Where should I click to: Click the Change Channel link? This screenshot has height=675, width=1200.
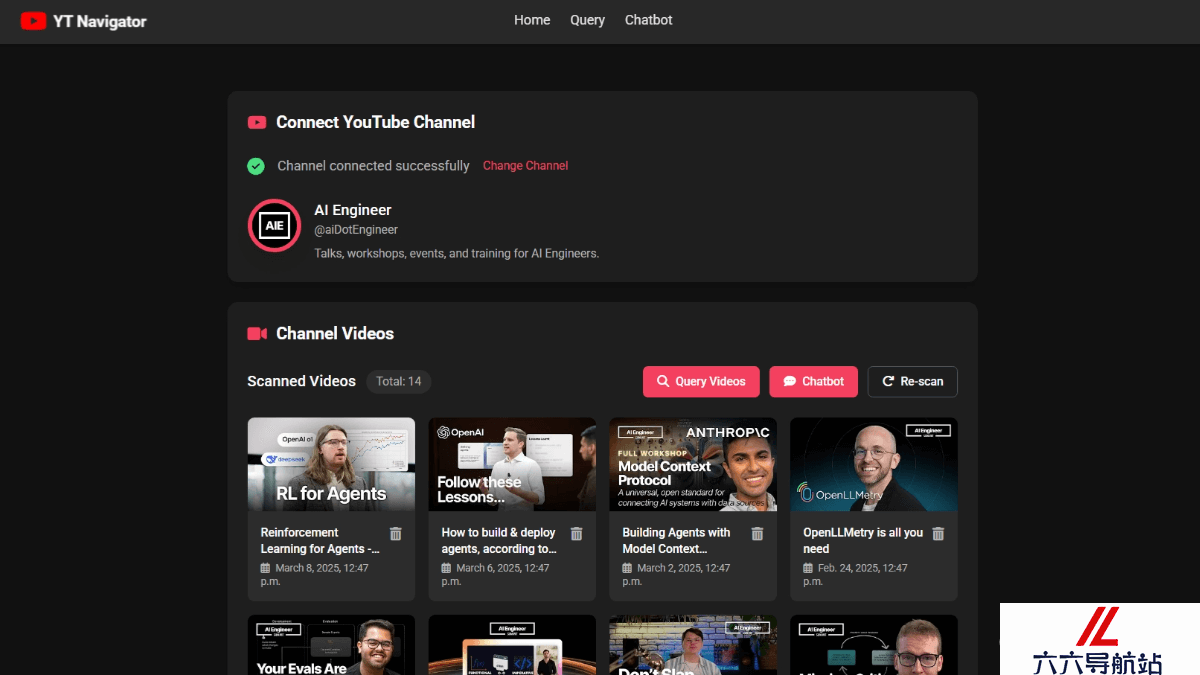(525, 166)
